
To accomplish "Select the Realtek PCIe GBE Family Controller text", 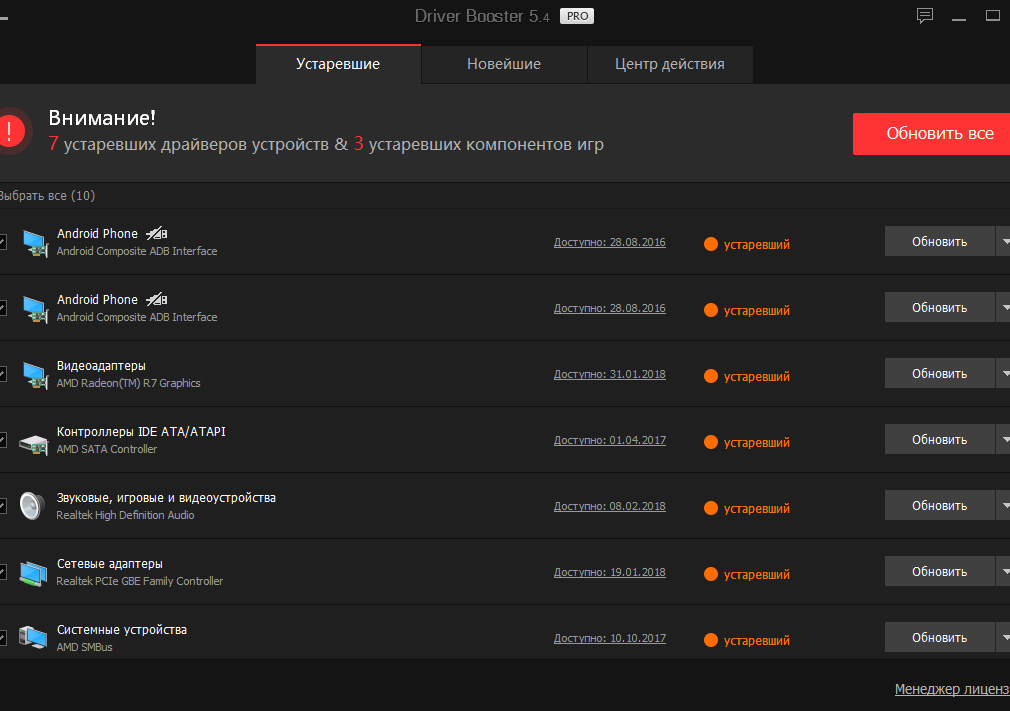I will pos(140,581).
